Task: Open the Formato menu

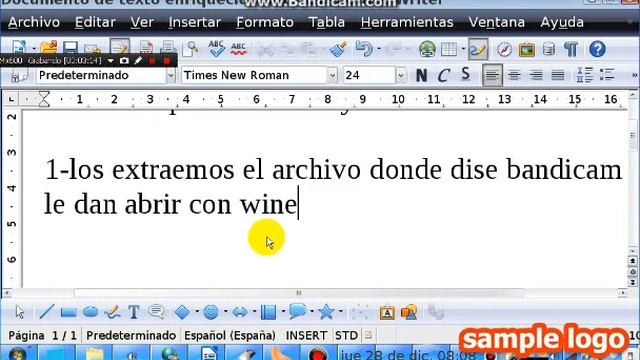Action: pyautogui.click(x=264, y=22)
